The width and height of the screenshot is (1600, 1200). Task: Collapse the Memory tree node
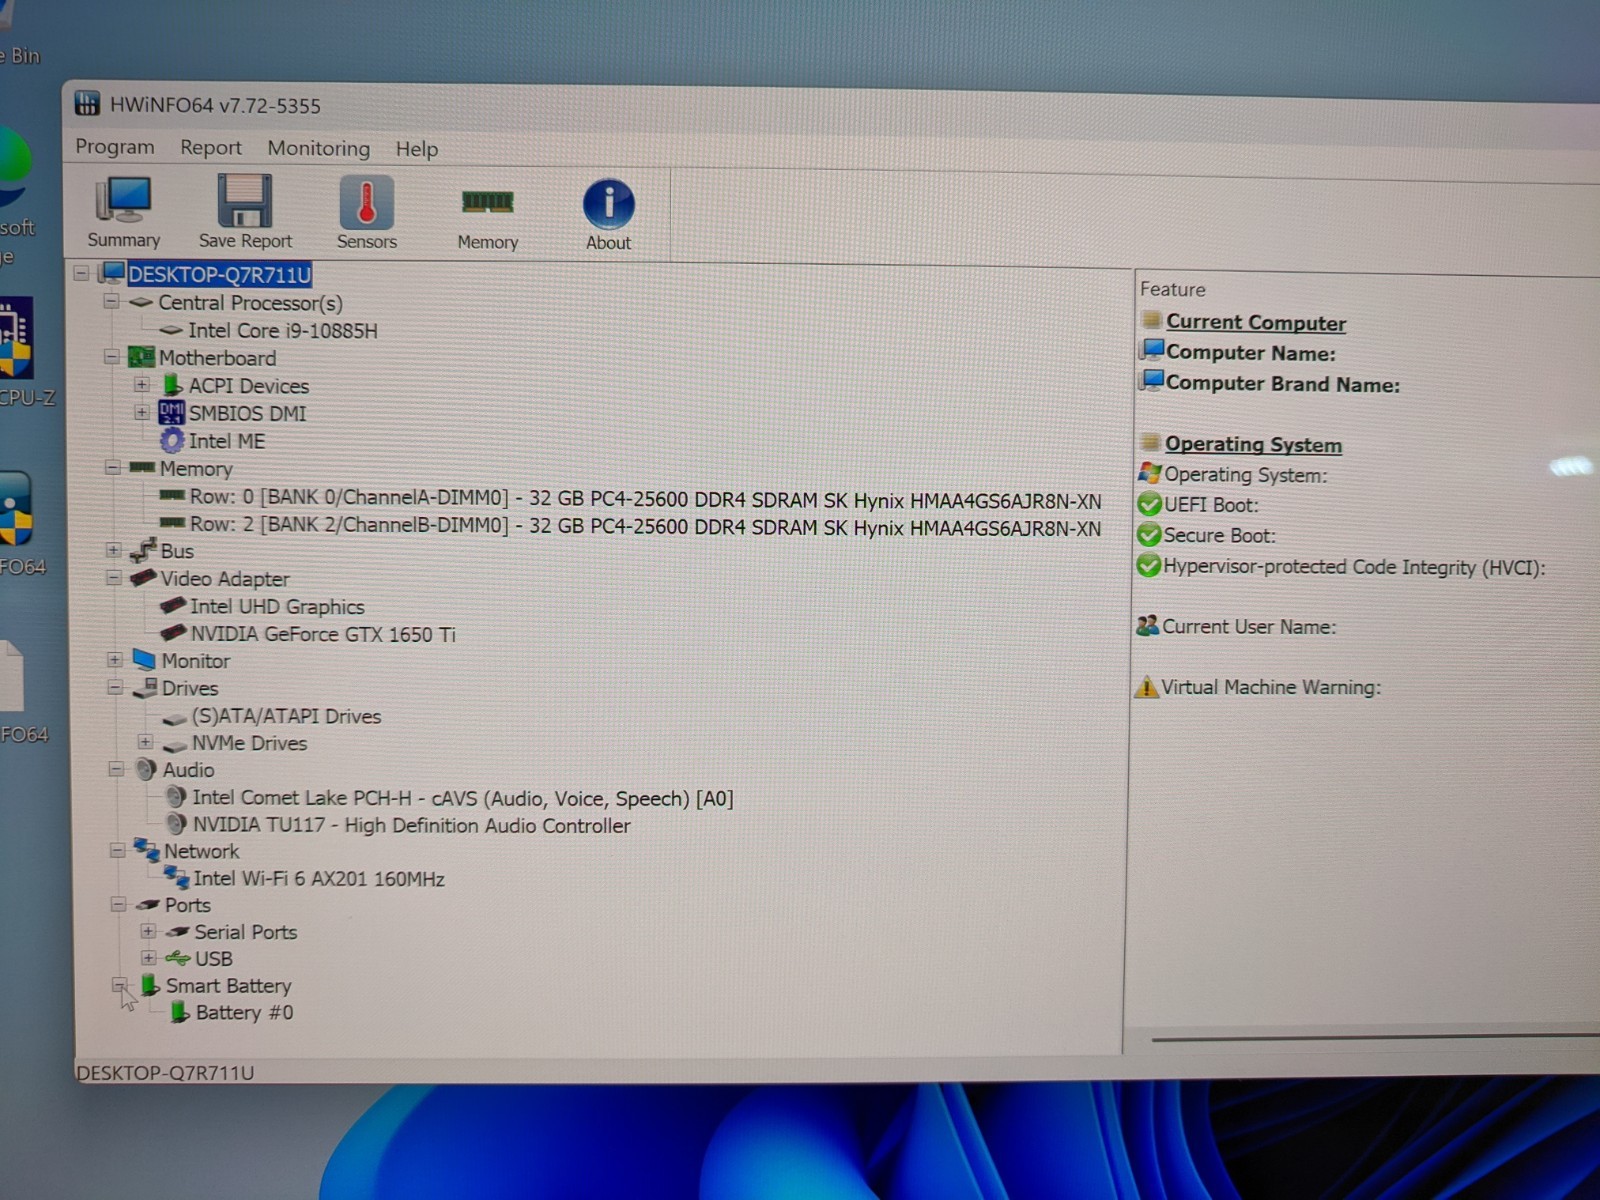point(112,467)
